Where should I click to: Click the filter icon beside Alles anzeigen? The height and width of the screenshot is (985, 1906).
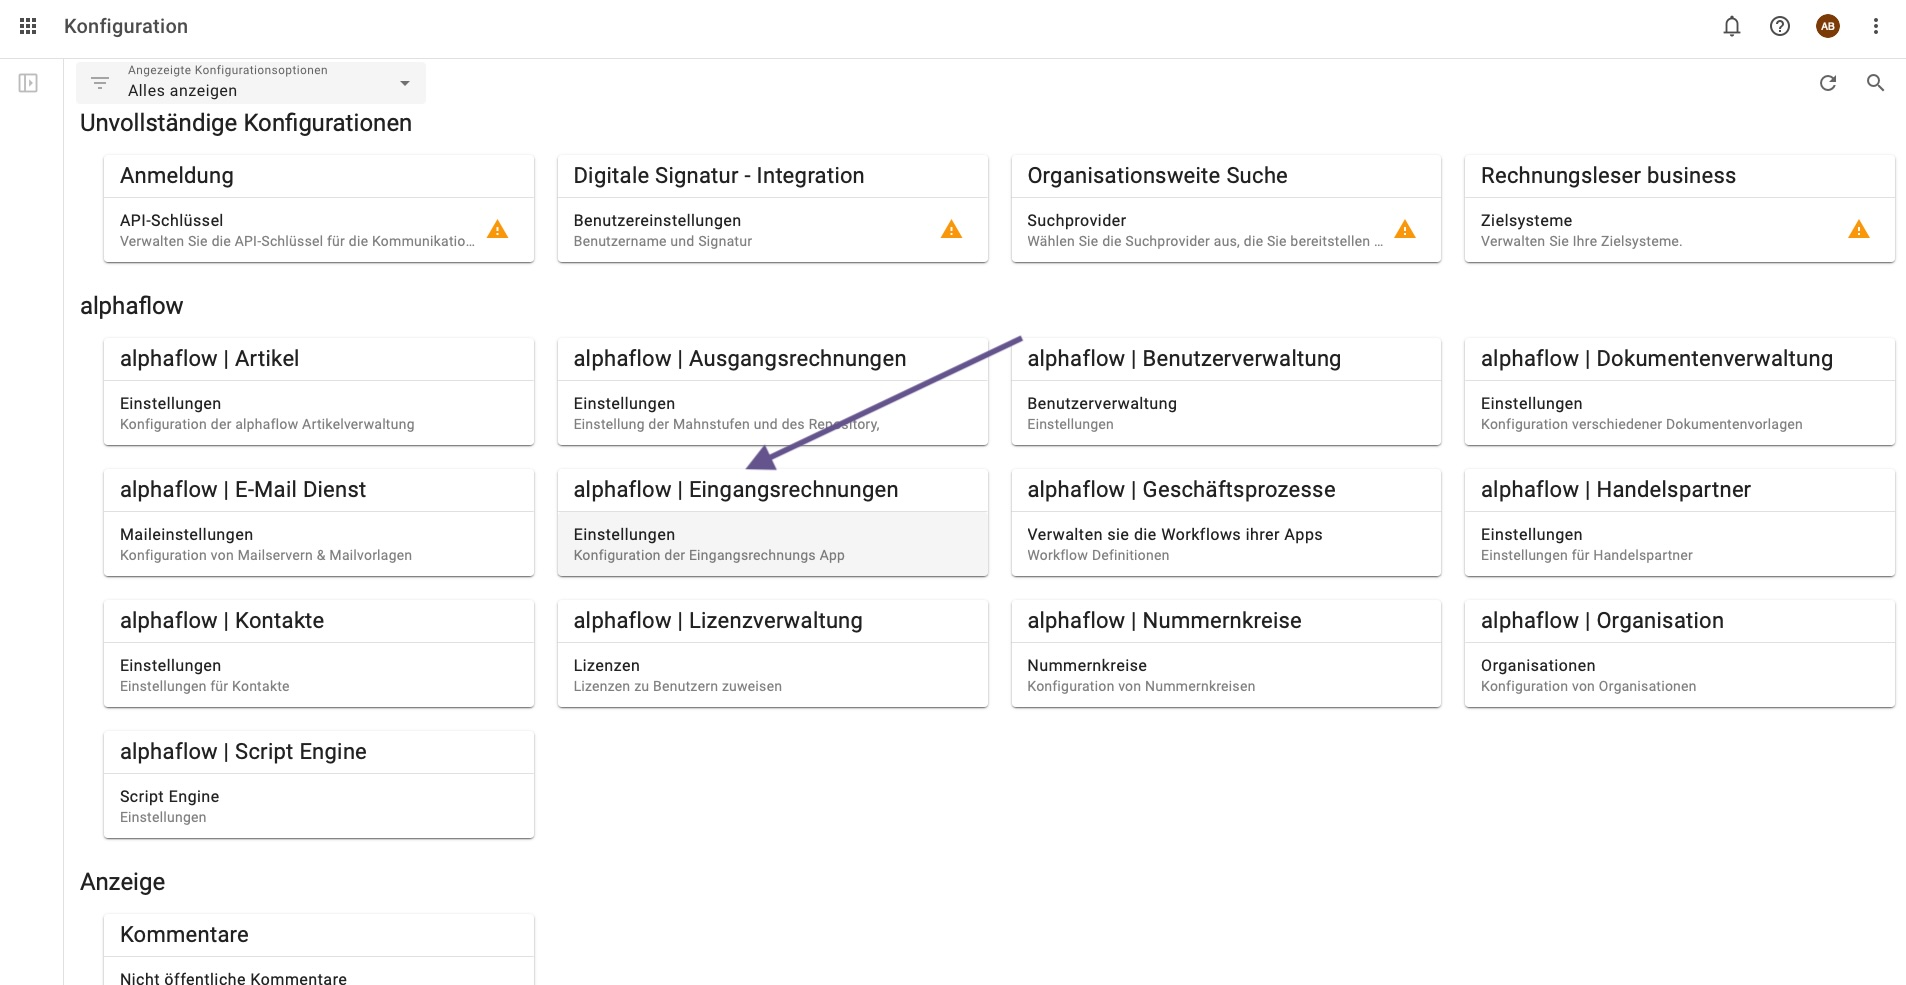tap(100, 83)
